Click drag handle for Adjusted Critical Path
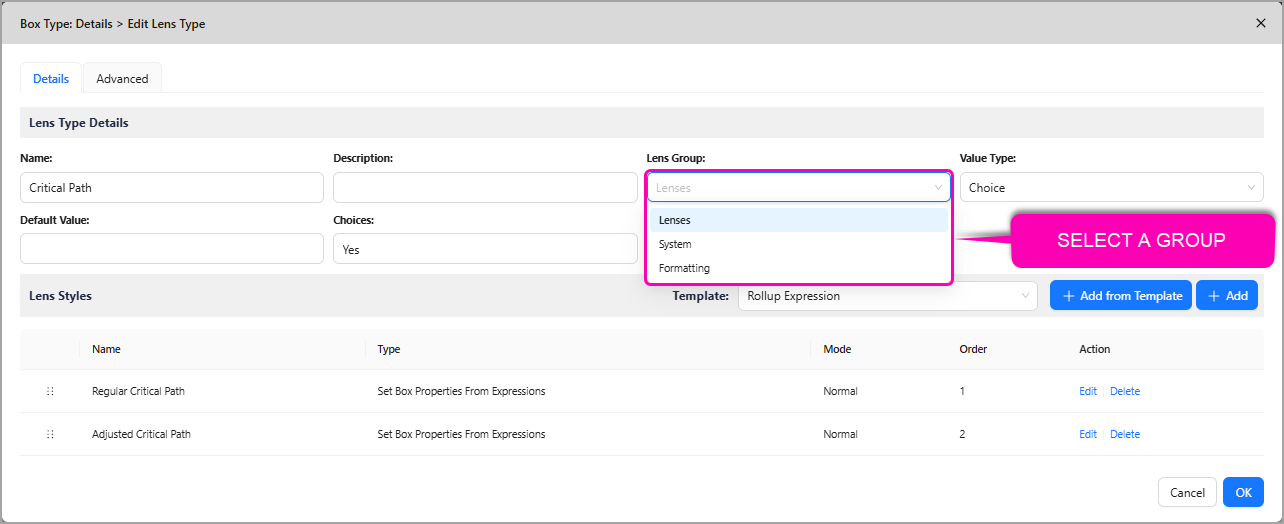This screenshot has width=1284, height=524. point(50,434)
